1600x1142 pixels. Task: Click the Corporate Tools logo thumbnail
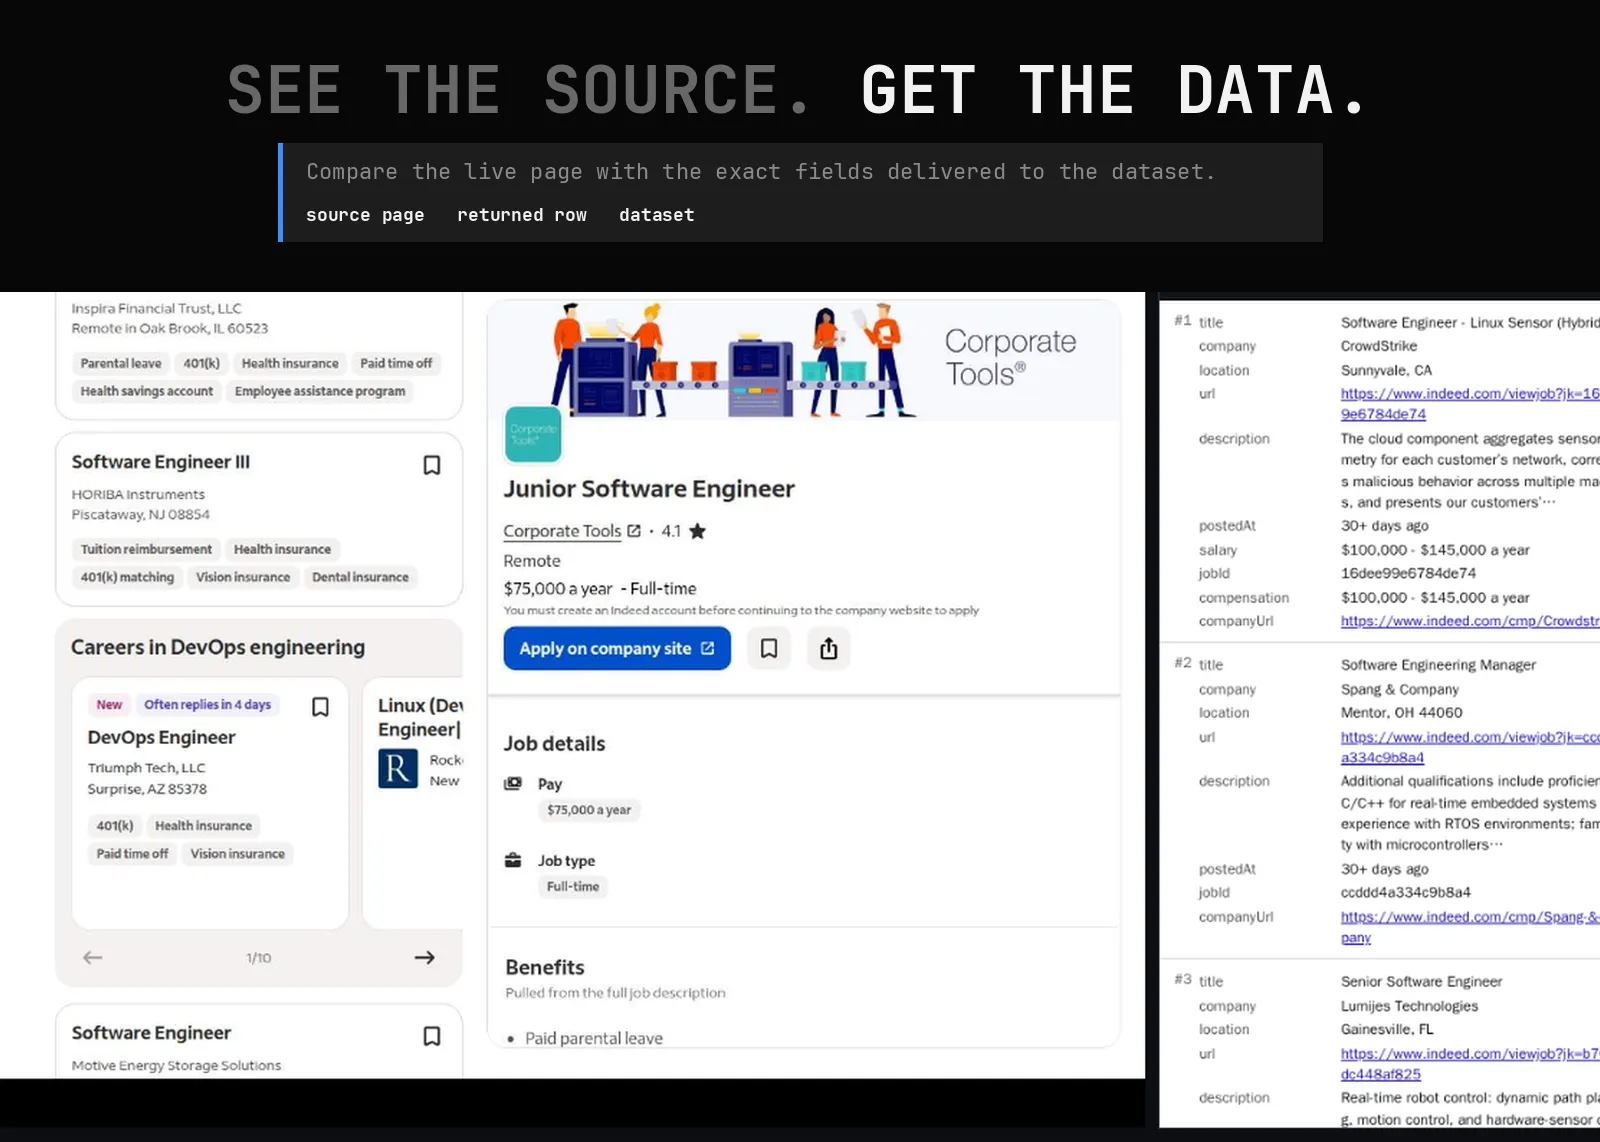coord(533,434)
